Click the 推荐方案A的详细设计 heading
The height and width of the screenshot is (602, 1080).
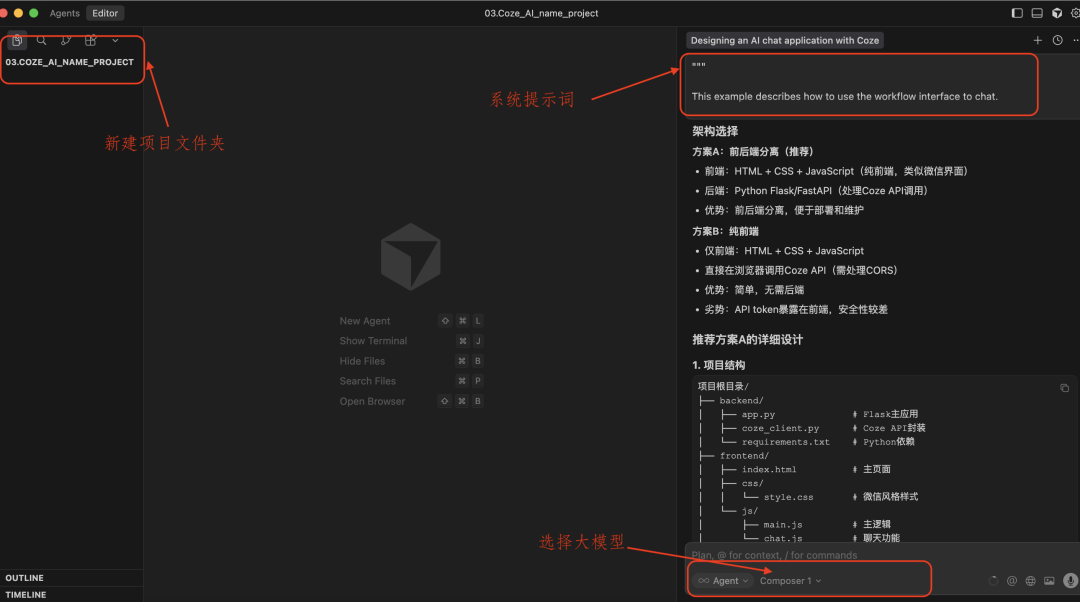click(x=747, y=340)
